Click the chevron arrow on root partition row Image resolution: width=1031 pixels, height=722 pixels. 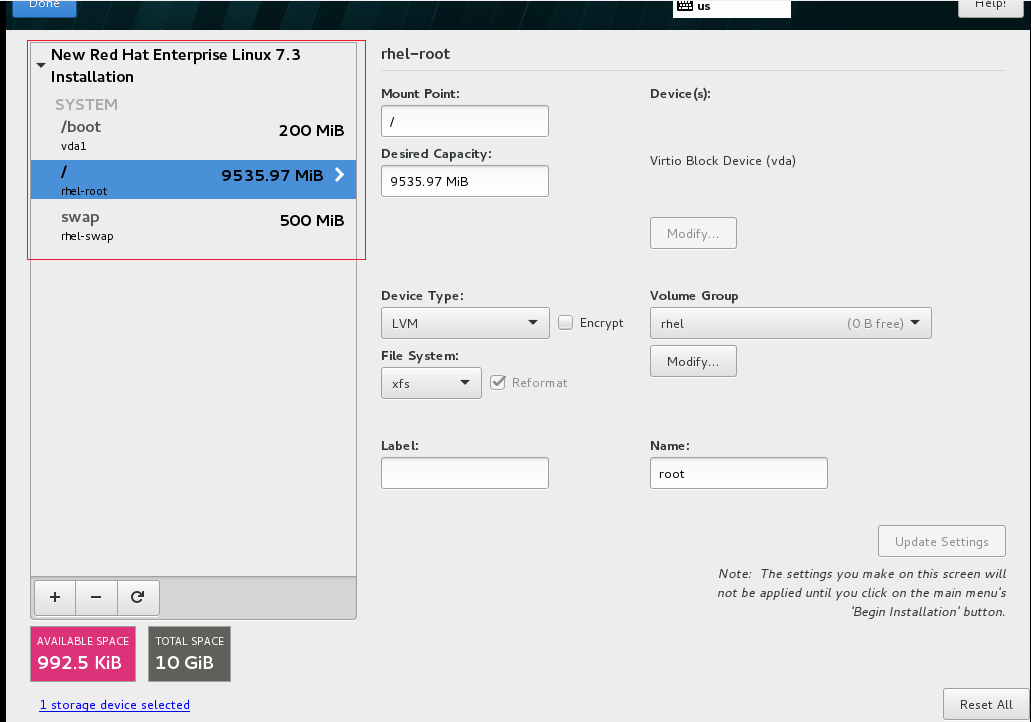pyautogui.click(x=339, y=174)
